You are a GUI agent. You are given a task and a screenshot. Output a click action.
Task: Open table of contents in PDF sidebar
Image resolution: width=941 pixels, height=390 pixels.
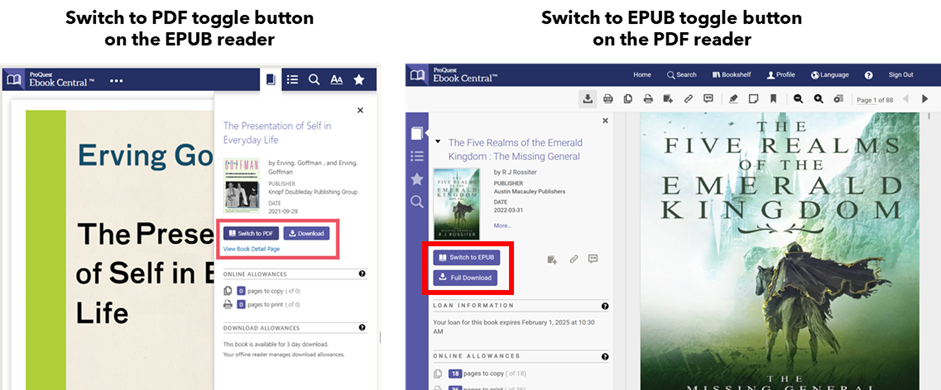coord(416,156)
